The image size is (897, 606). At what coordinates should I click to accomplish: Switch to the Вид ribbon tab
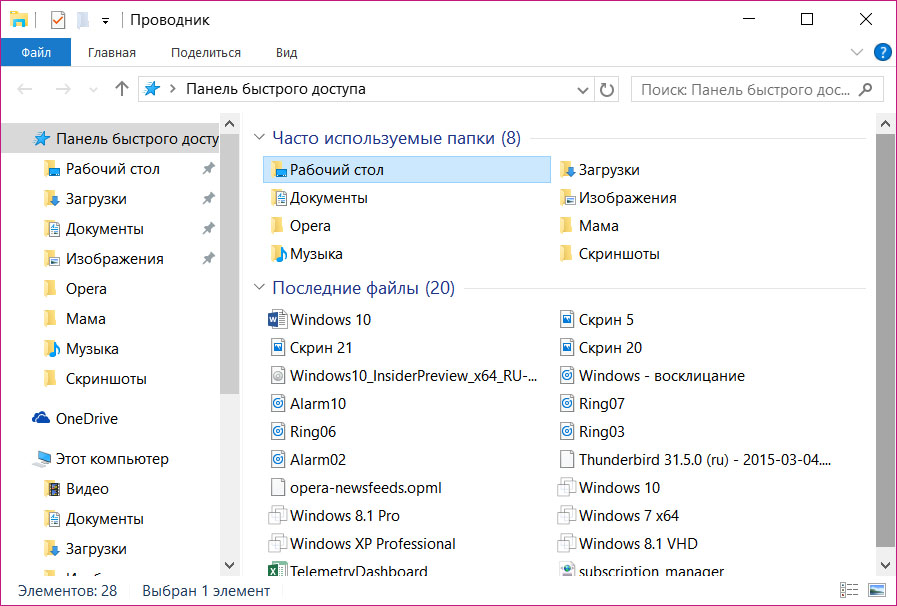coord(286,52)
